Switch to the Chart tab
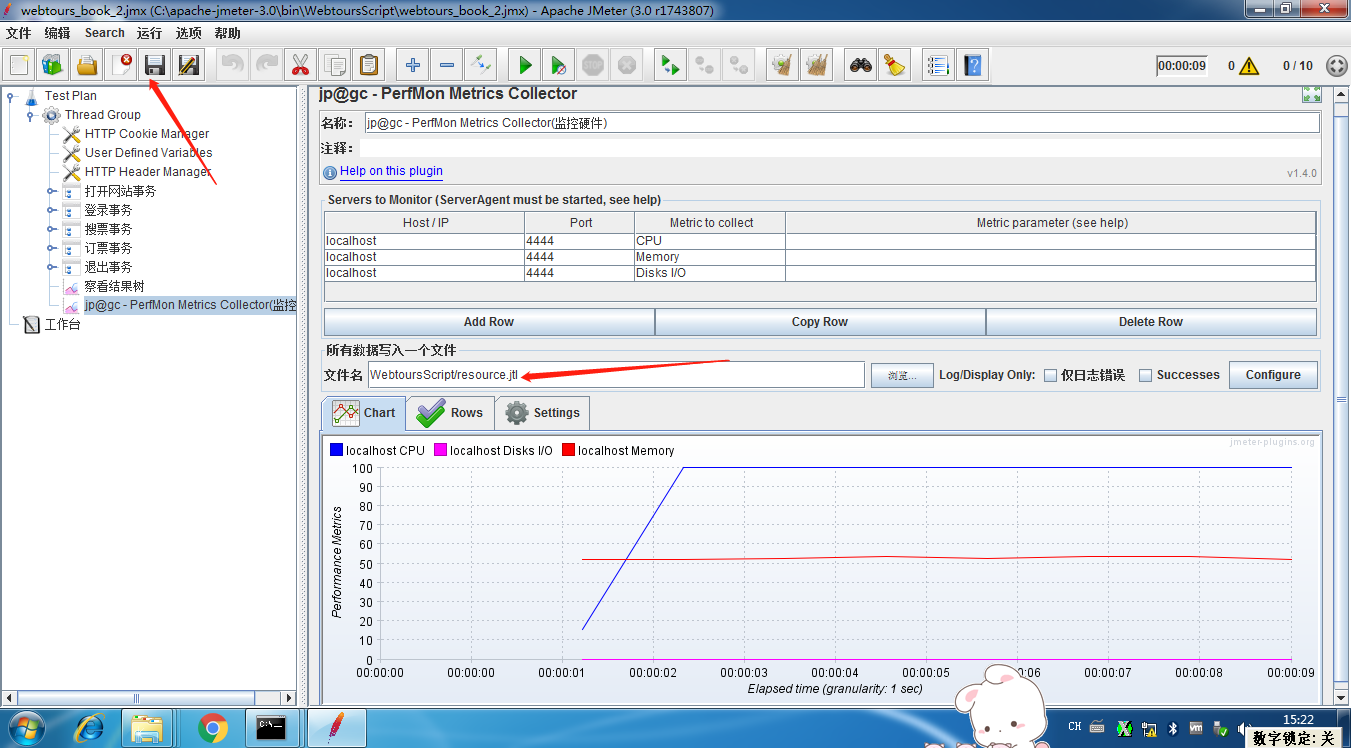Image resolution: width=1351 pixels, height=748 pixels. pyautogui.click(x=364, y=413)
